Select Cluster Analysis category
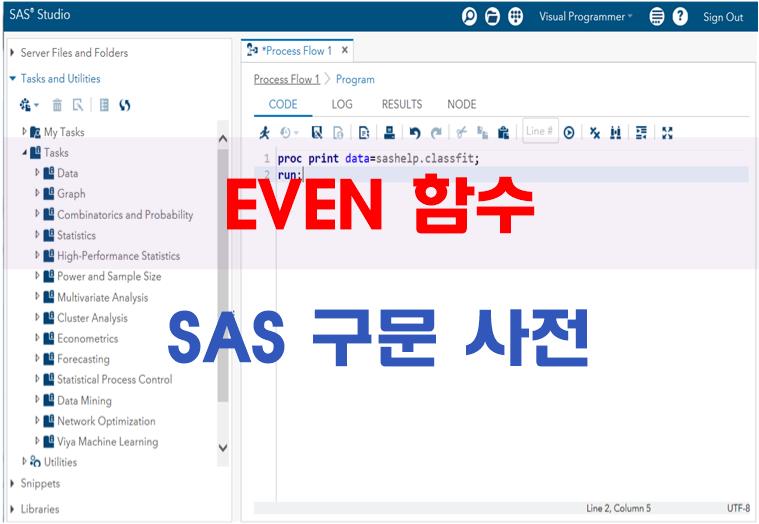This screenshot has height=524, width=759. [x=92, y=318]
